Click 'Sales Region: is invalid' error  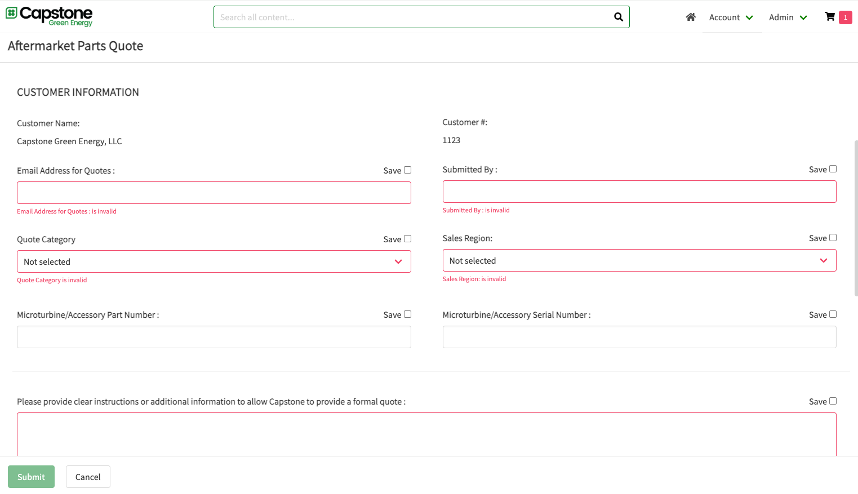point(474,279)
